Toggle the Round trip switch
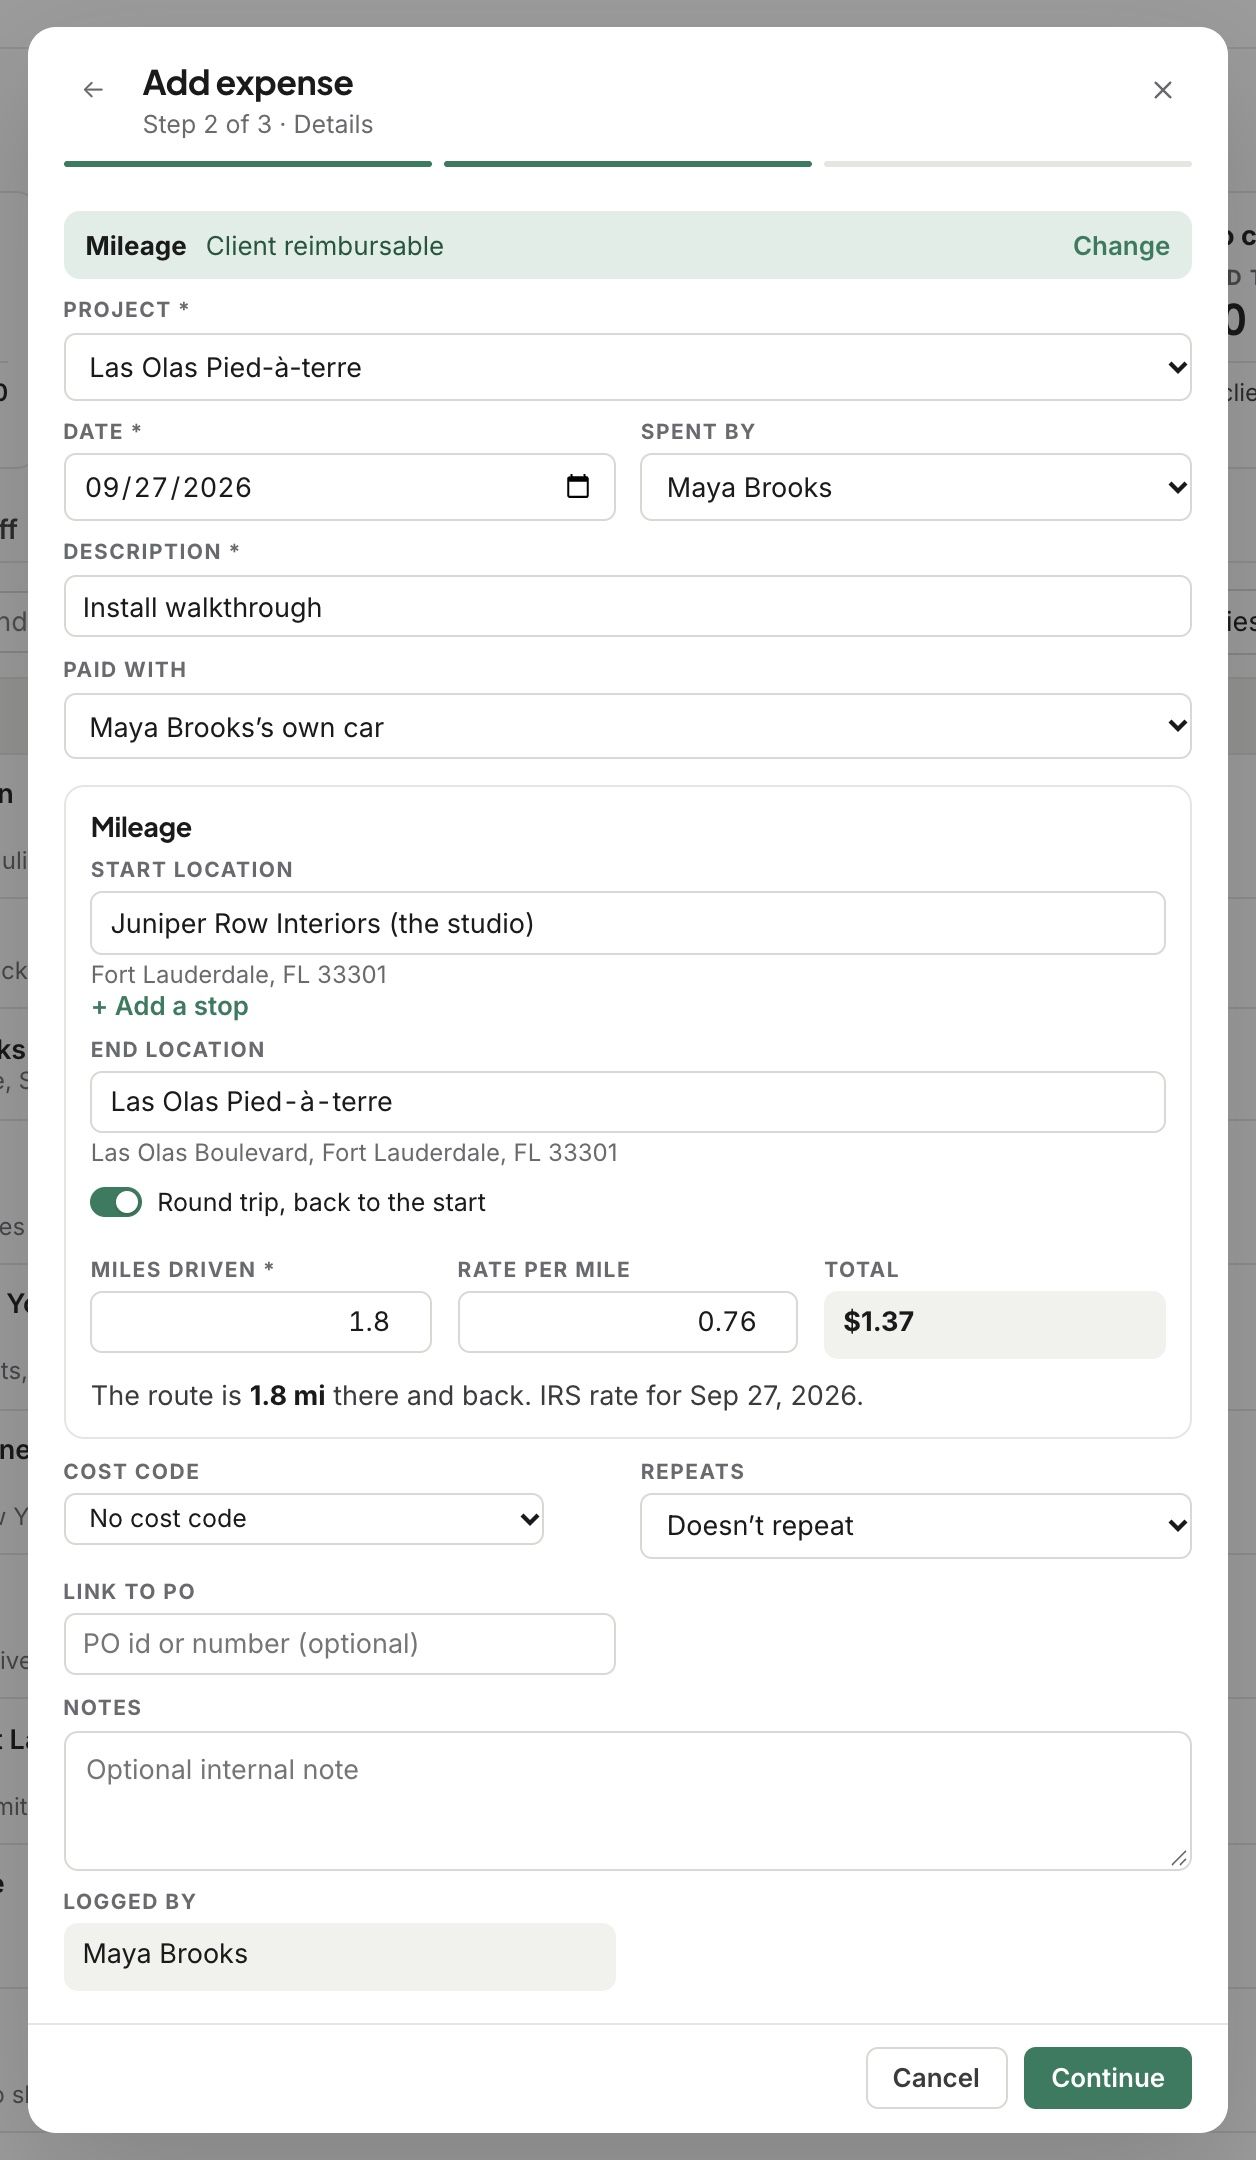Image resolution: width=1256 pixels, height=2160 pixels. 116,1202
